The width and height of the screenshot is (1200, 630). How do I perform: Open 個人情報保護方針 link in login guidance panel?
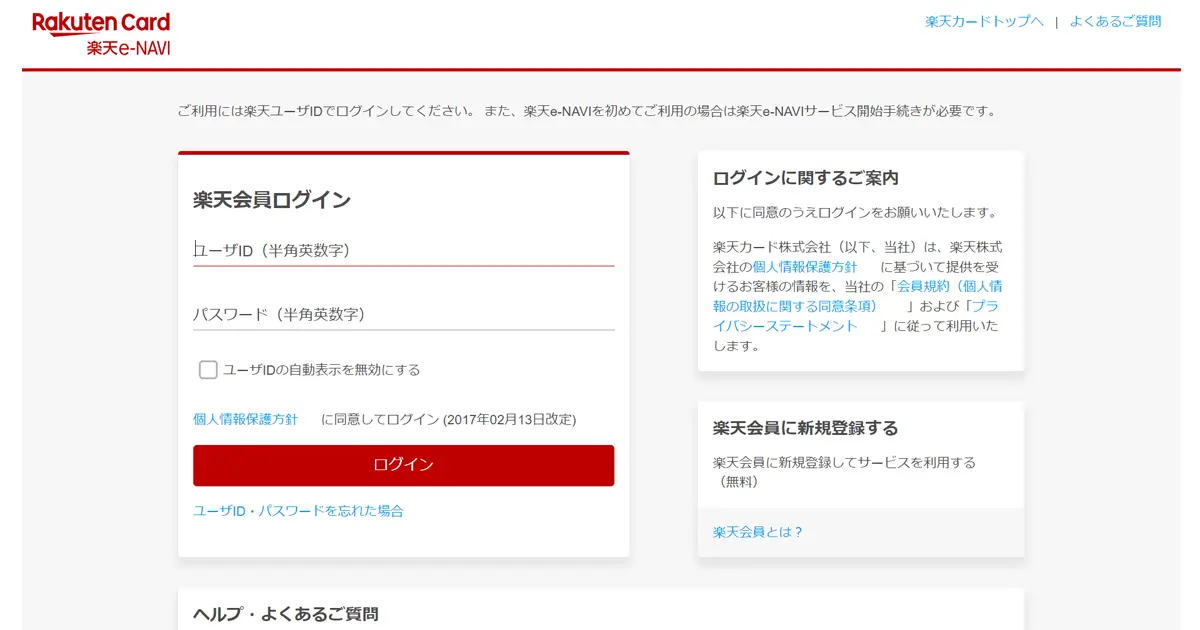(x=805, y=267)
